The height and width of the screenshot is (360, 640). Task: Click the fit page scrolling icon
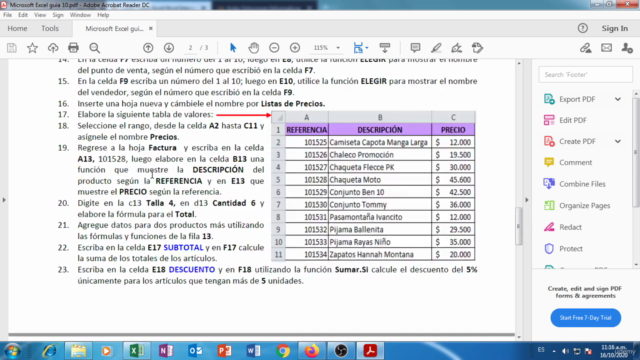click(358, 48)
